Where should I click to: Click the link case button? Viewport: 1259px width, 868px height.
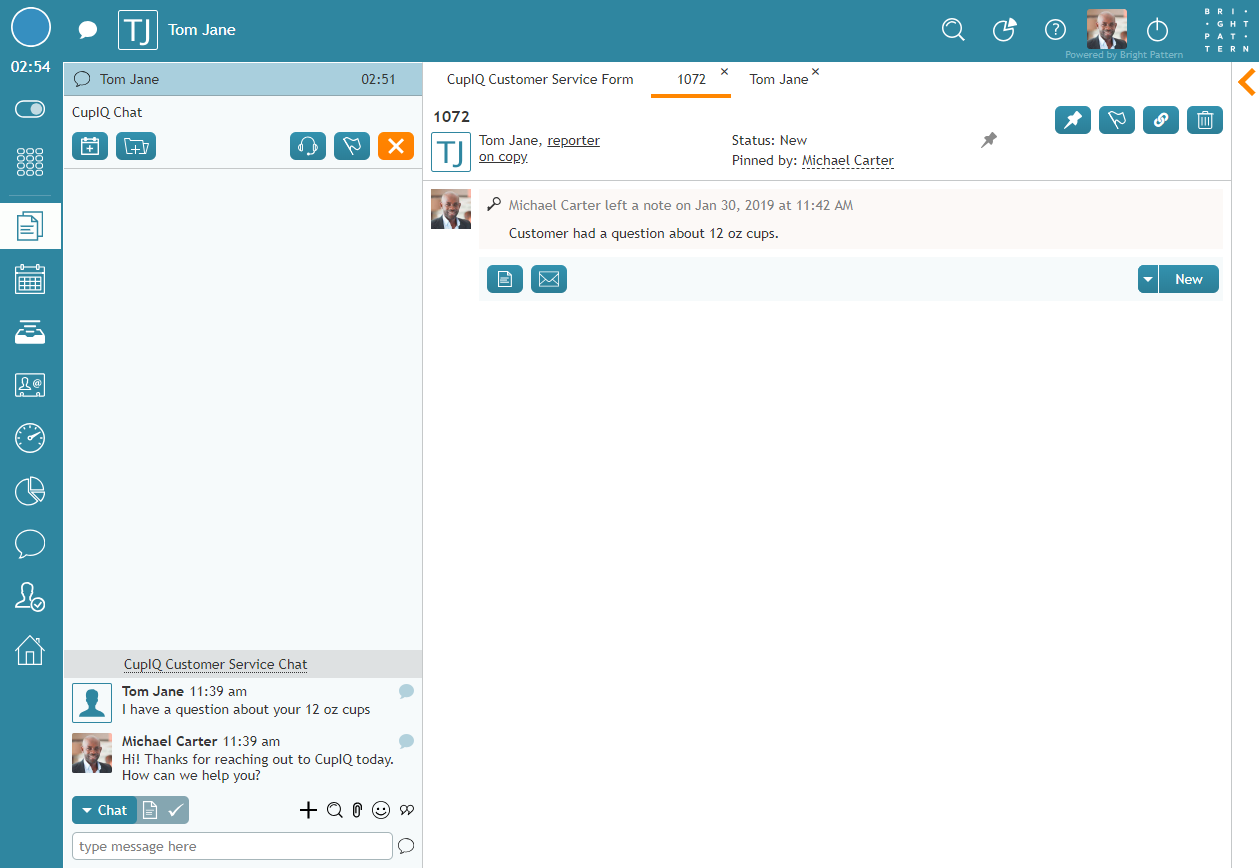pos(1161,120)
